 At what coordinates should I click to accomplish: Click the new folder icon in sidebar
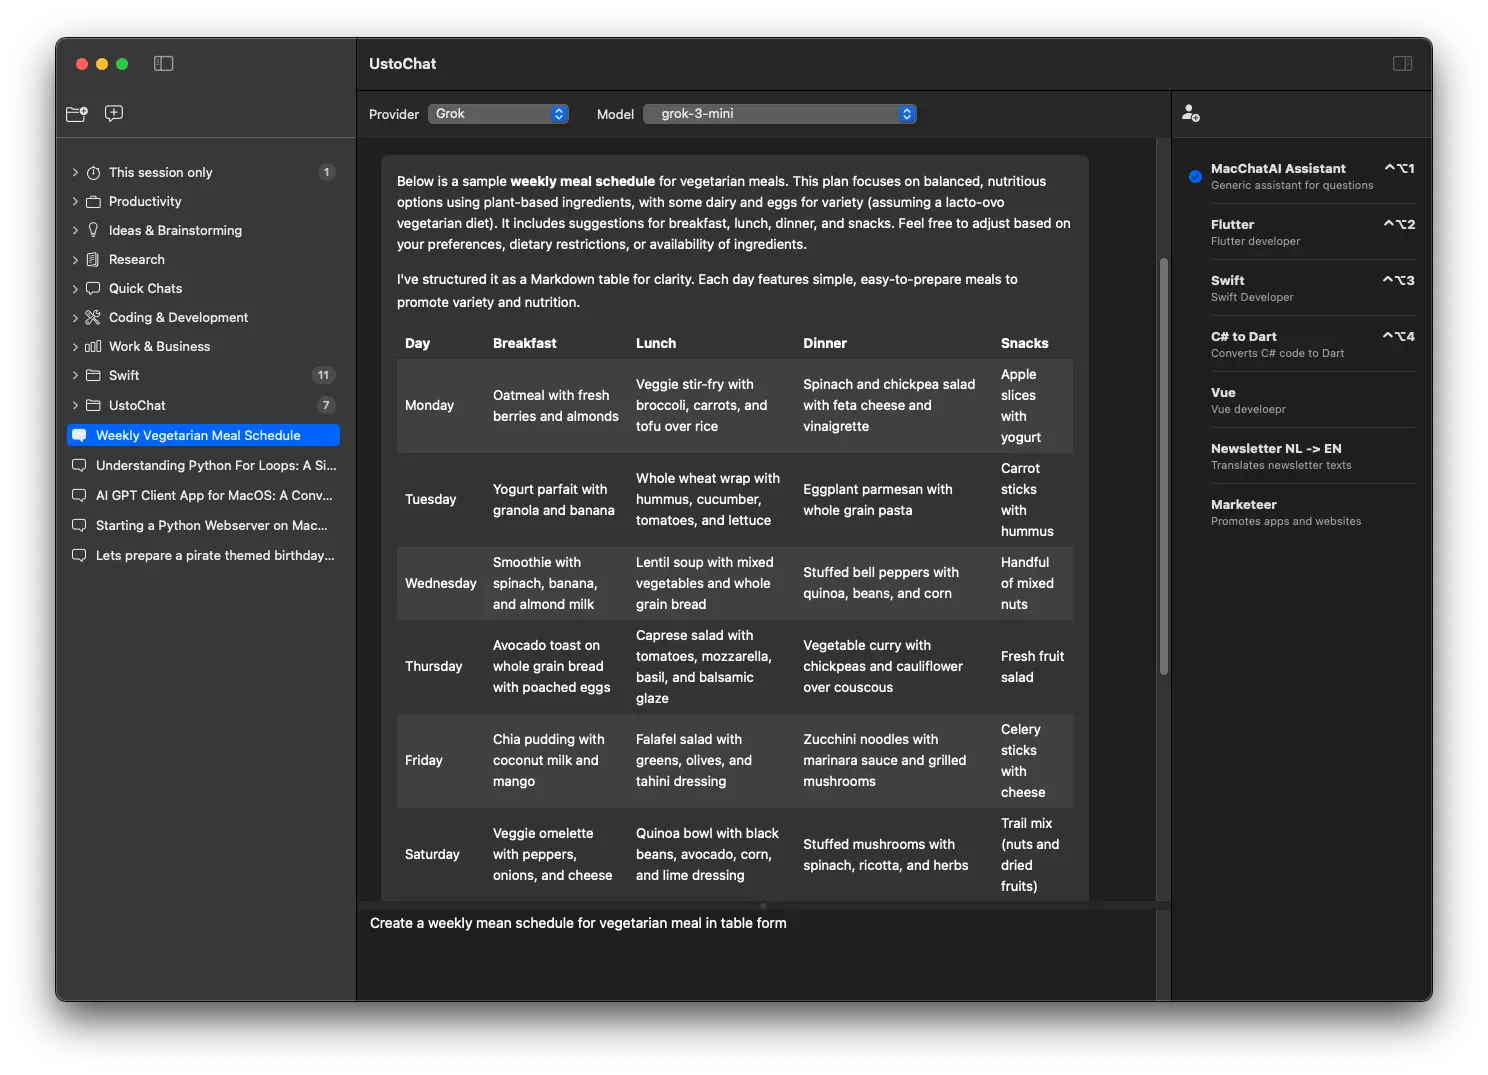[77, 114]
